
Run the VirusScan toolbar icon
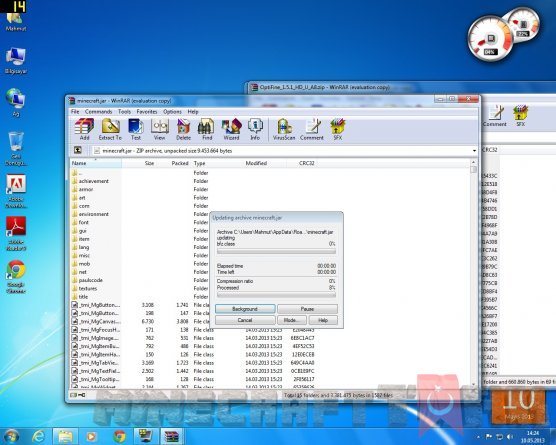click(284, 129)
